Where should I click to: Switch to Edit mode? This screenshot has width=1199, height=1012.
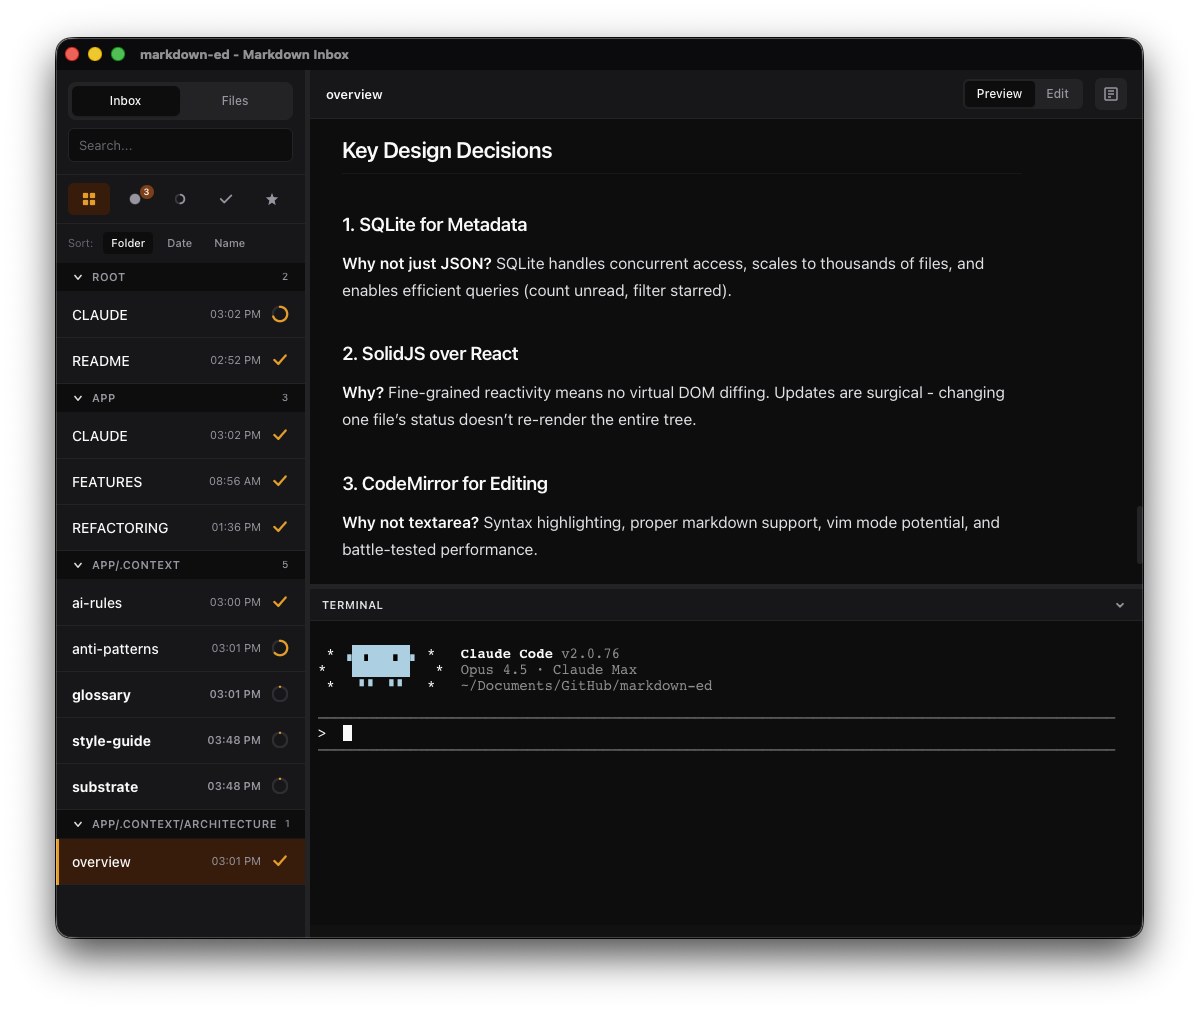tap(1057, 93)
